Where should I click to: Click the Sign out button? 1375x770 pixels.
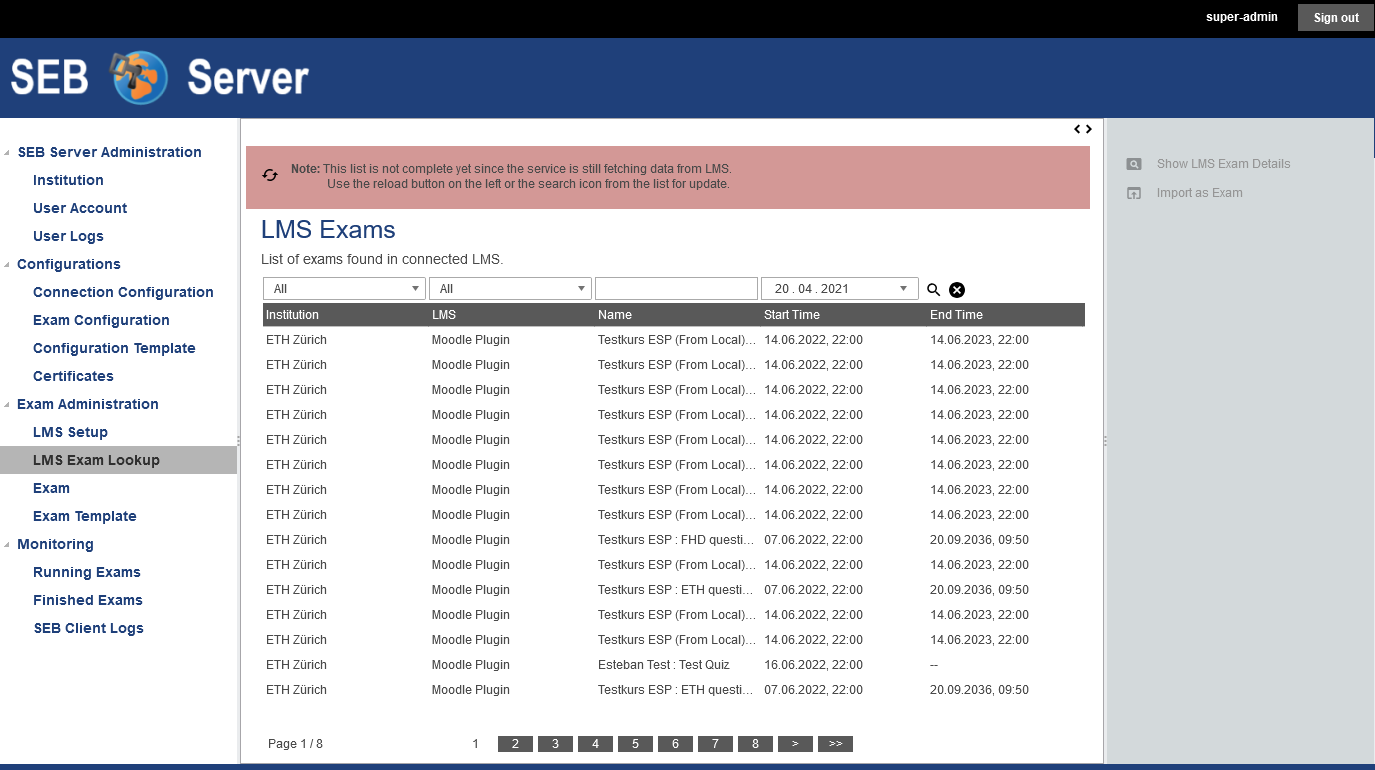pyautogui.click(x=1335, y=18)
